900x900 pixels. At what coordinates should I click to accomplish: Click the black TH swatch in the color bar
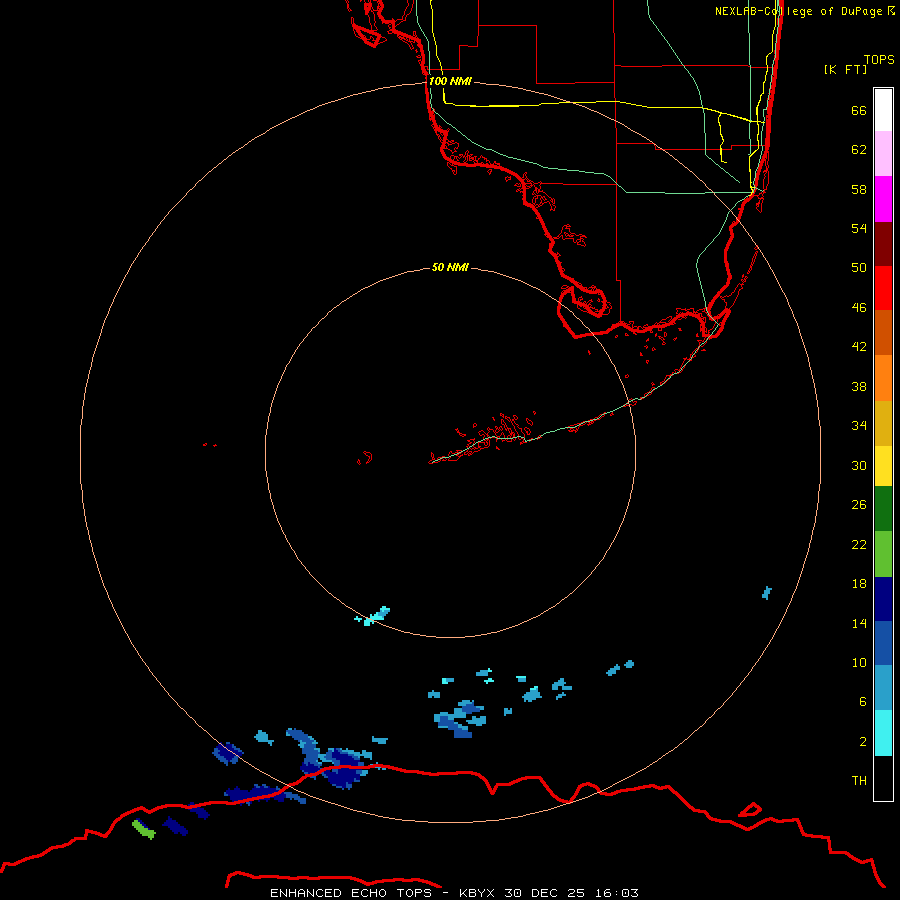pos(883,778)
